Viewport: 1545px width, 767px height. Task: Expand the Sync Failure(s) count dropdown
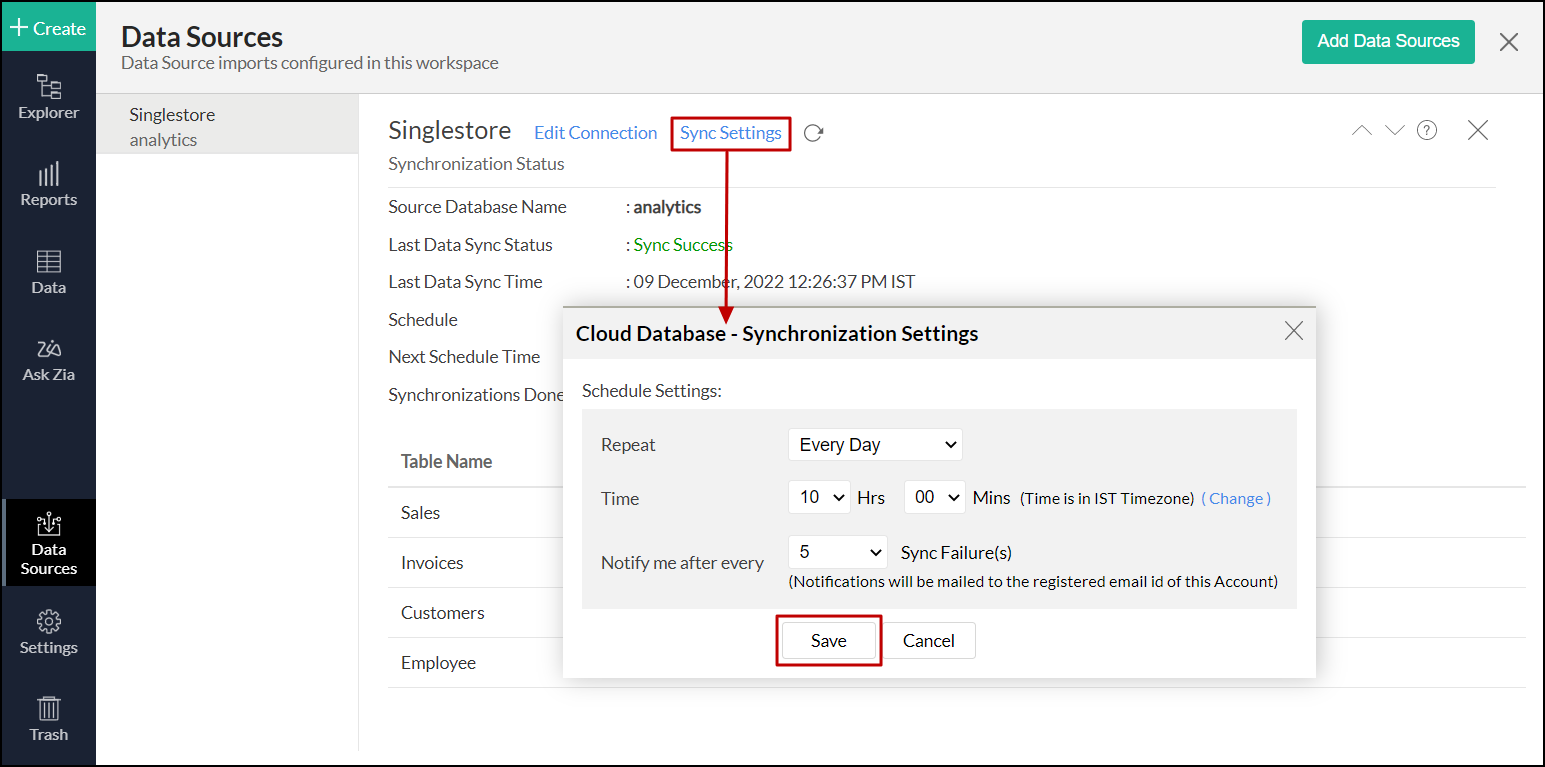pos(837,552)
